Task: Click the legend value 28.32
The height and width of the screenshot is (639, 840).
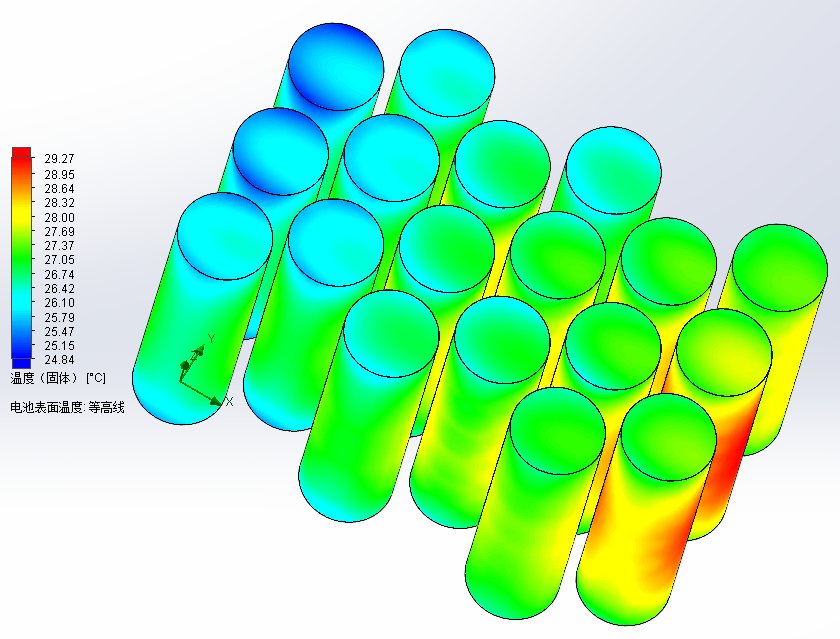Action: [59, 202]
